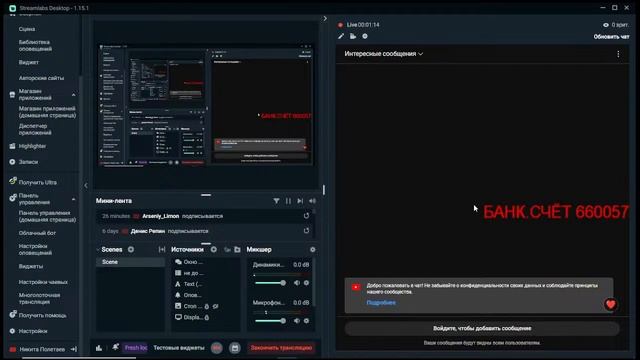Pause the mini feed event queue

click(x=288, y=201)
